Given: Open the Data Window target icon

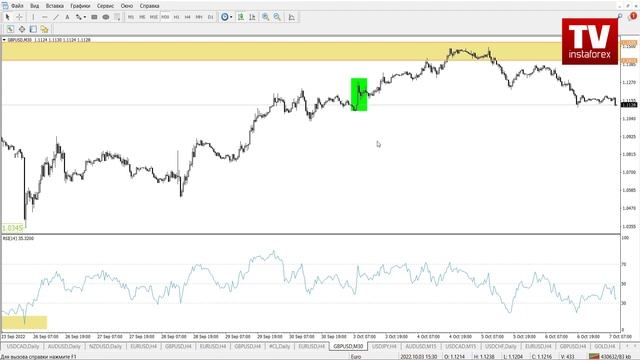Looking at the screenshot, I should coord(22,29).
